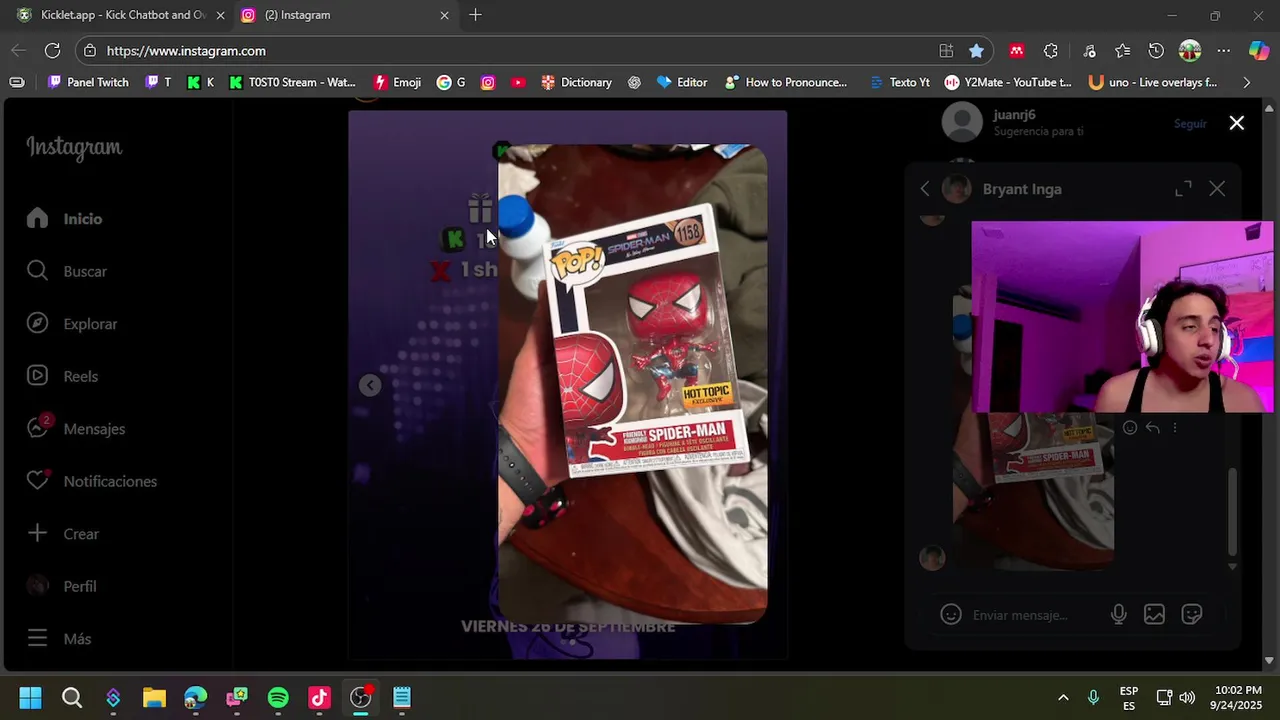This screenshot has height=720, width=1280.
Task: Open the Más hamburger menu
Action: point(37,638)
